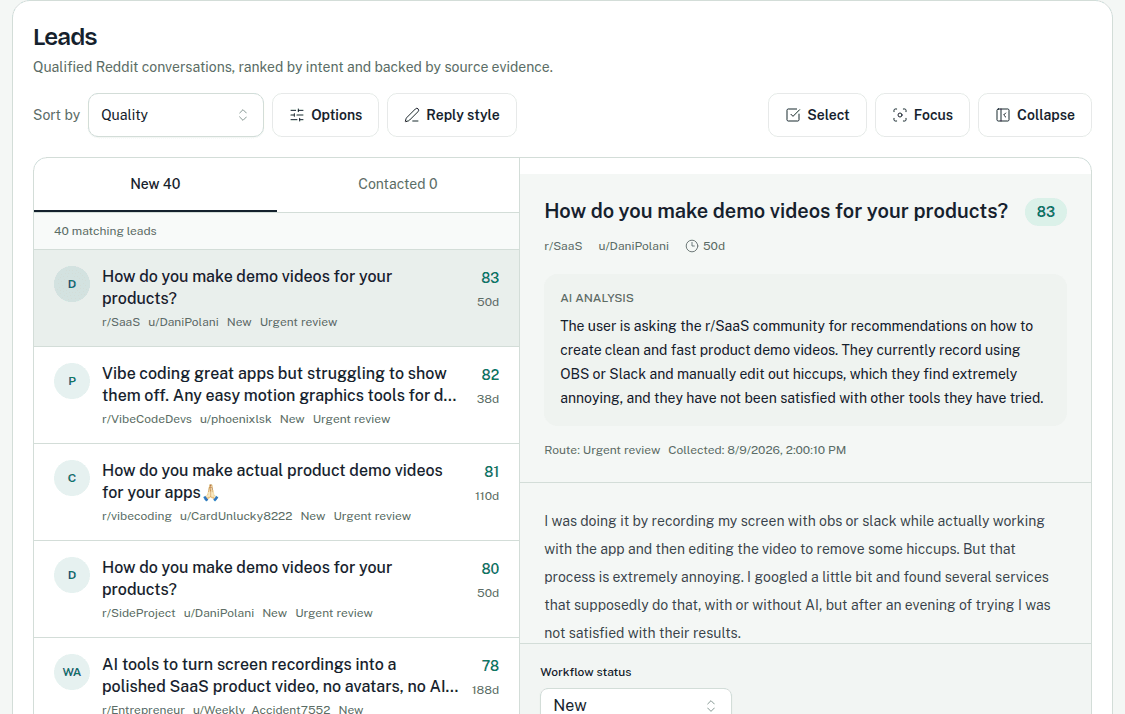Viewport: 1125px width, 714px height.
Task: Switch to the New 40 tab
Action: coord(155,184)
